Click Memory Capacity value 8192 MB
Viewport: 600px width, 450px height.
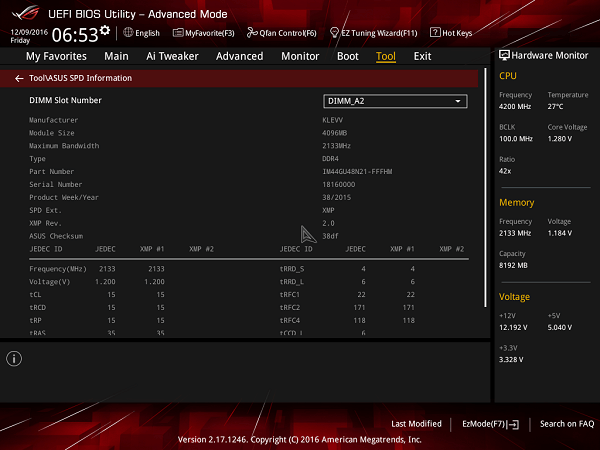pos(513,266)
